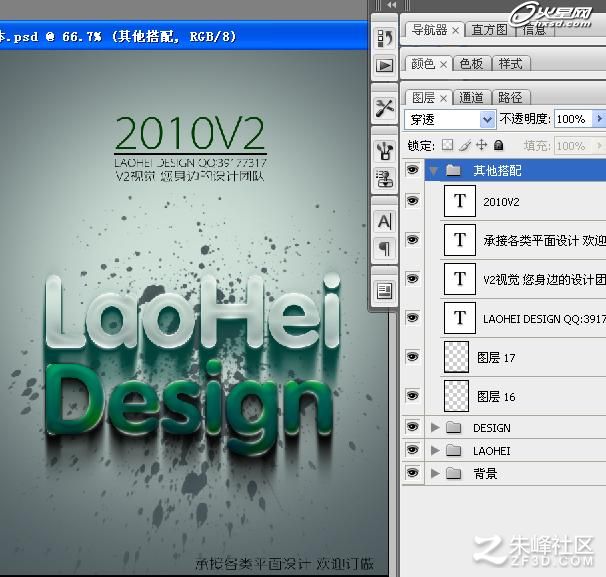Viewport: 606px width, 577px height.
Task: Click the document title bar 其他搭配, RGB/8
Action: [173, 37]
